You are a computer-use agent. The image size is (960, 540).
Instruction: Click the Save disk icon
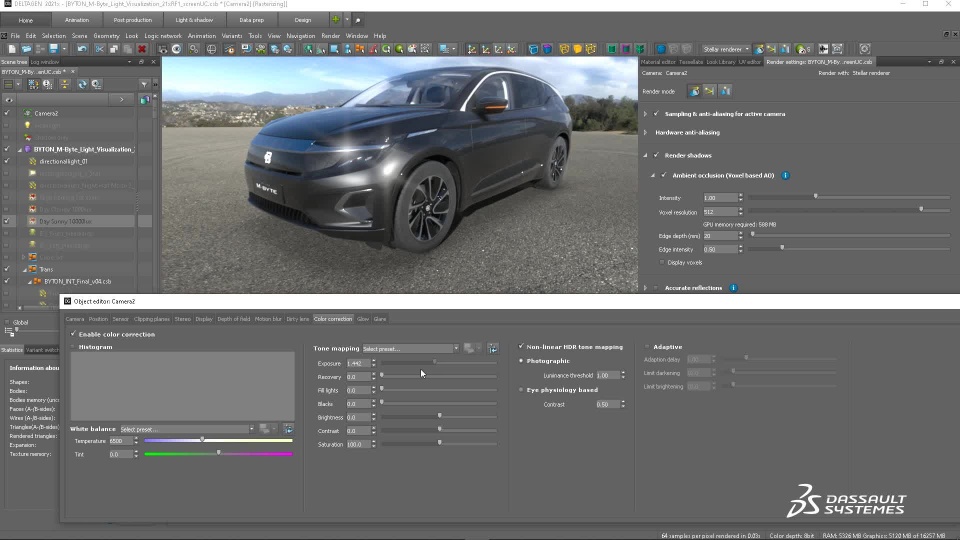[x=53, y=49]
